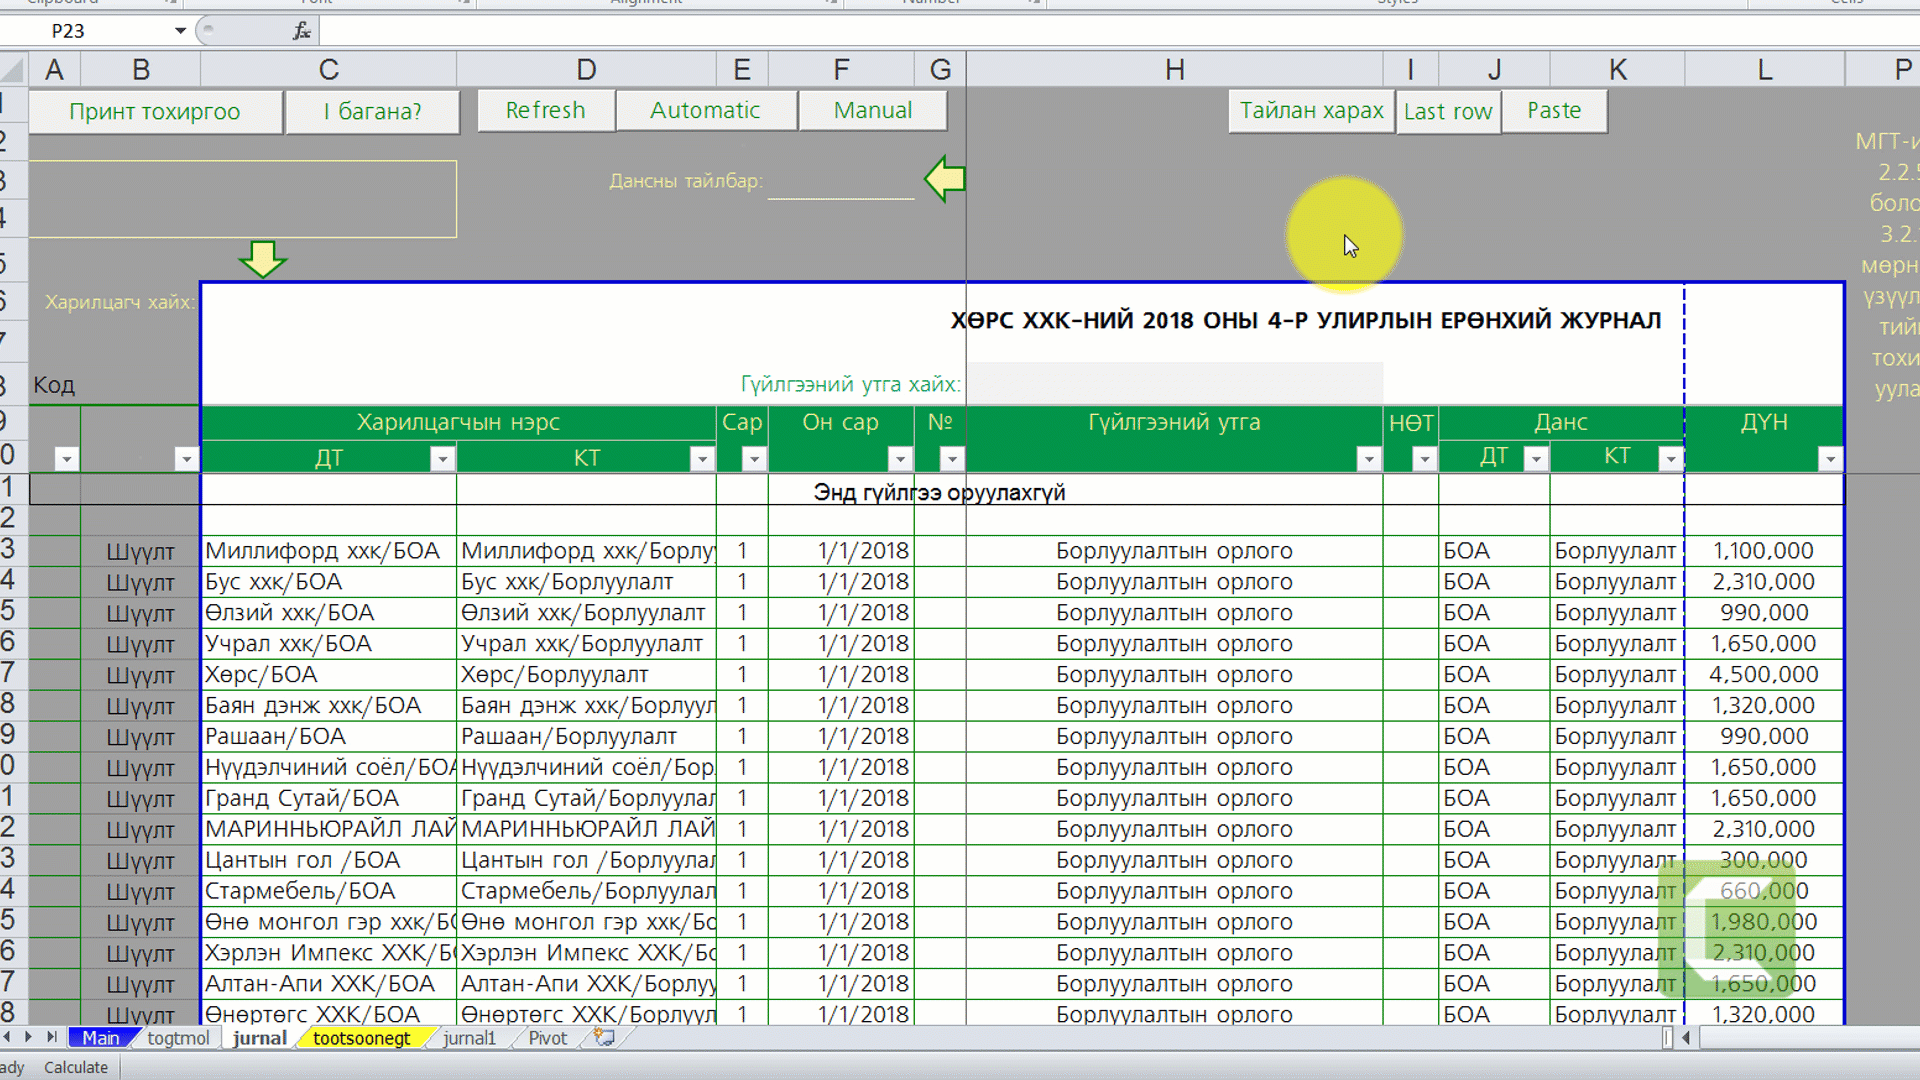Click the left-pointing yellow arrow shape
The image size is (1920, 1080).
[x=944, y=179]
